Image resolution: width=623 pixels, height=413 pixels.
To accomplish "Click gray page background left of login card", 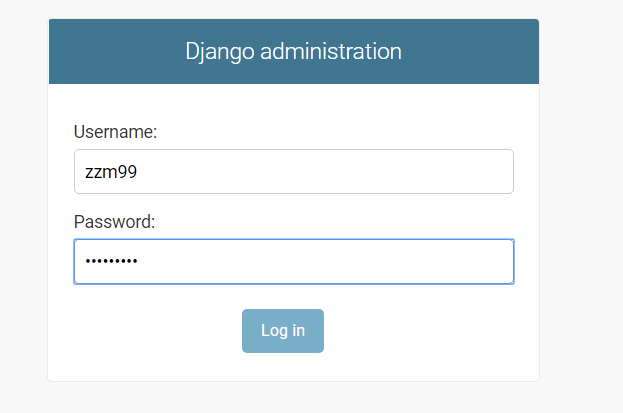I will tap(23, 200).
